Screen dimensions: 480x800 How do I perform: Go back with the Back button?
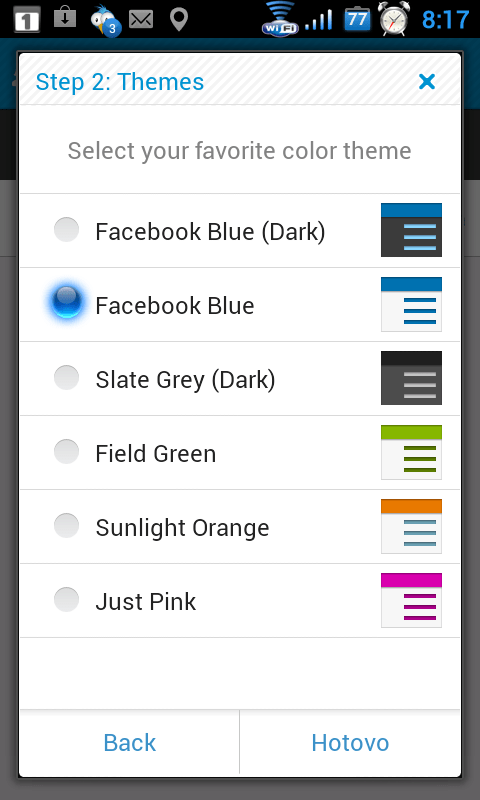click(x=130, y=742)
